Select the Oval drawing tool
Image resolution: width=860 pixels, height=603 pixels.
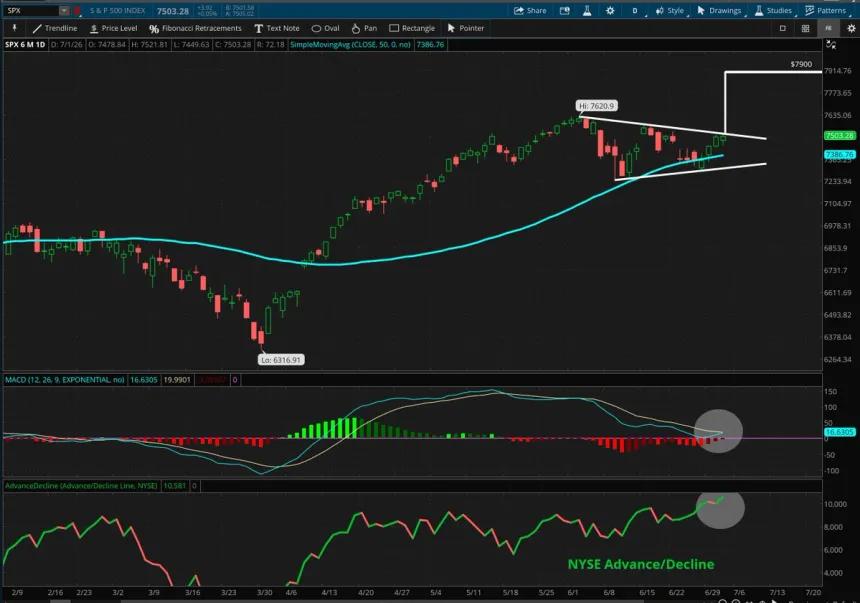[x=325, y=28]
